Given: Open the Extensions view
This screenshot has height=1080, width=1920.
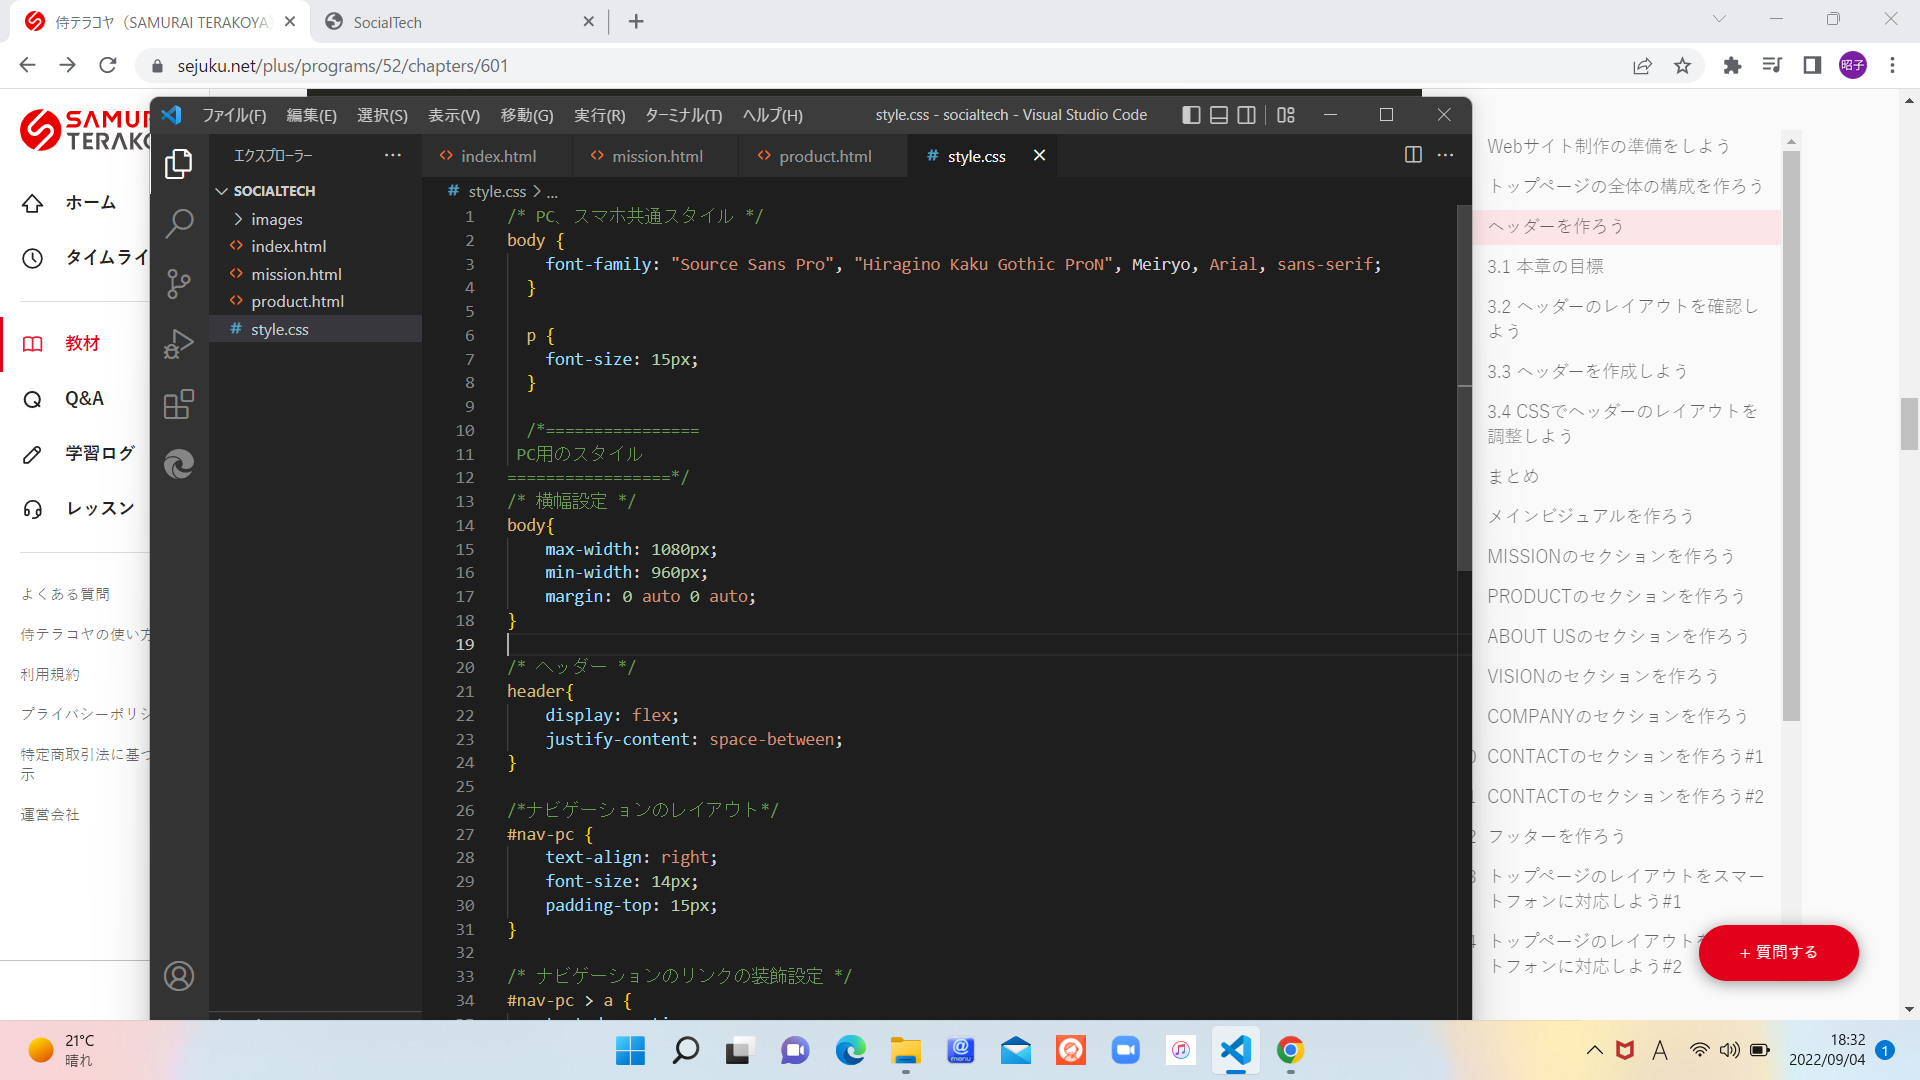Looking at the screenshot, I should coord(179,404).
